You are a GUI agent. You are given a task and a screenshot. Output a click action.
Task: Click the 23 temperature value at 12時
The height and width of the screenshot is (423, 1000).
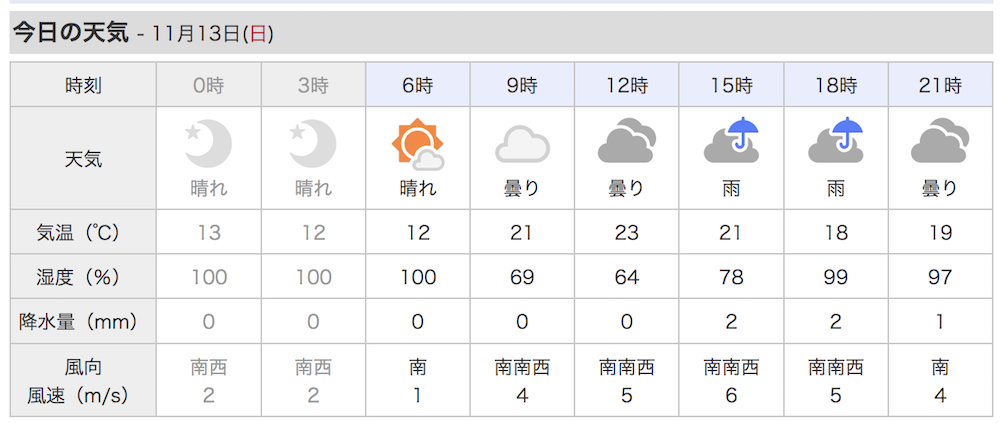(x=626, y=233)
